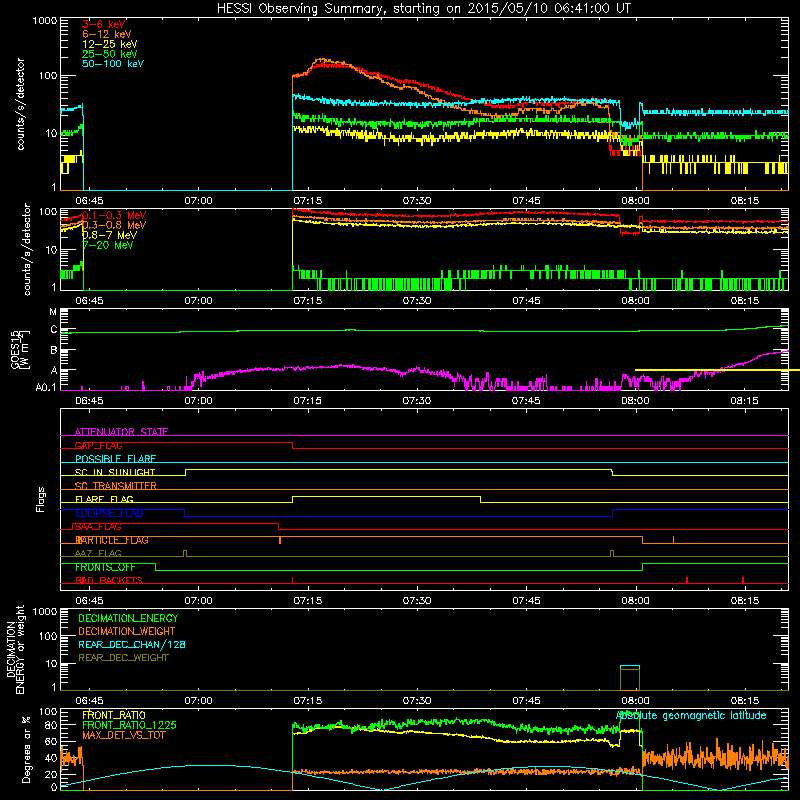
Task: Click the DECIMATION ENERGY or weight axis title
Action: 16,649
